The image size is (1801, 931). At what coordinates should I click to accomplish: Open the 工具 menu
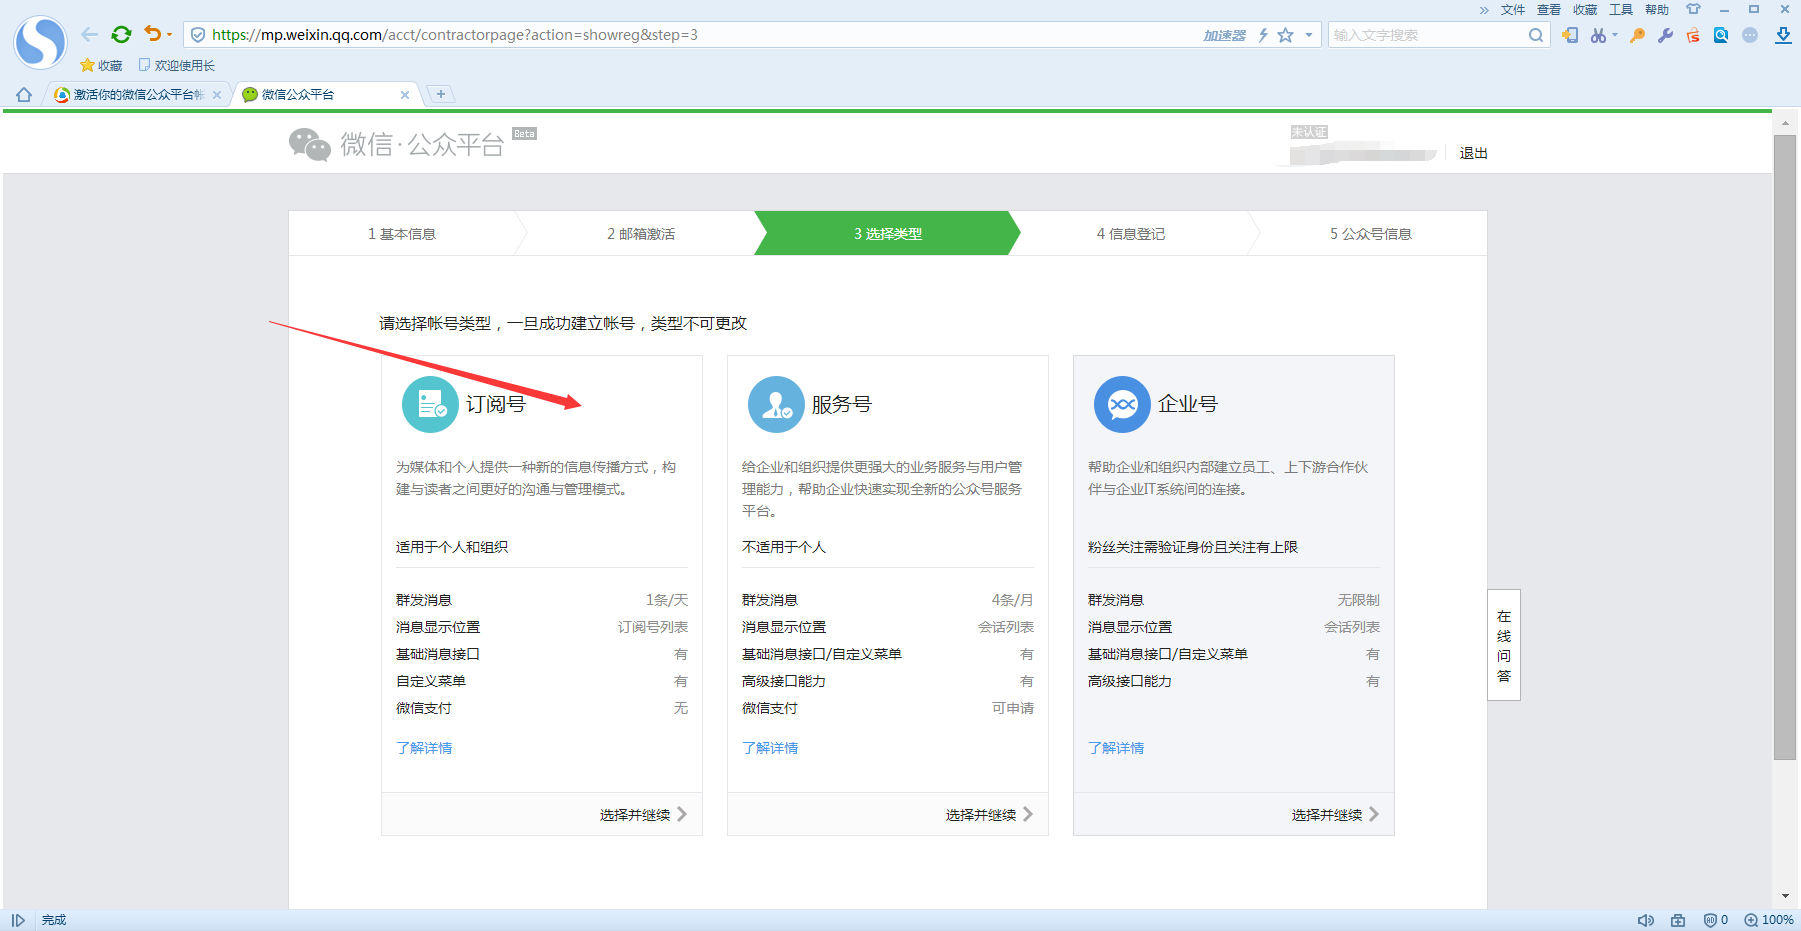(x=1621, y=10)
